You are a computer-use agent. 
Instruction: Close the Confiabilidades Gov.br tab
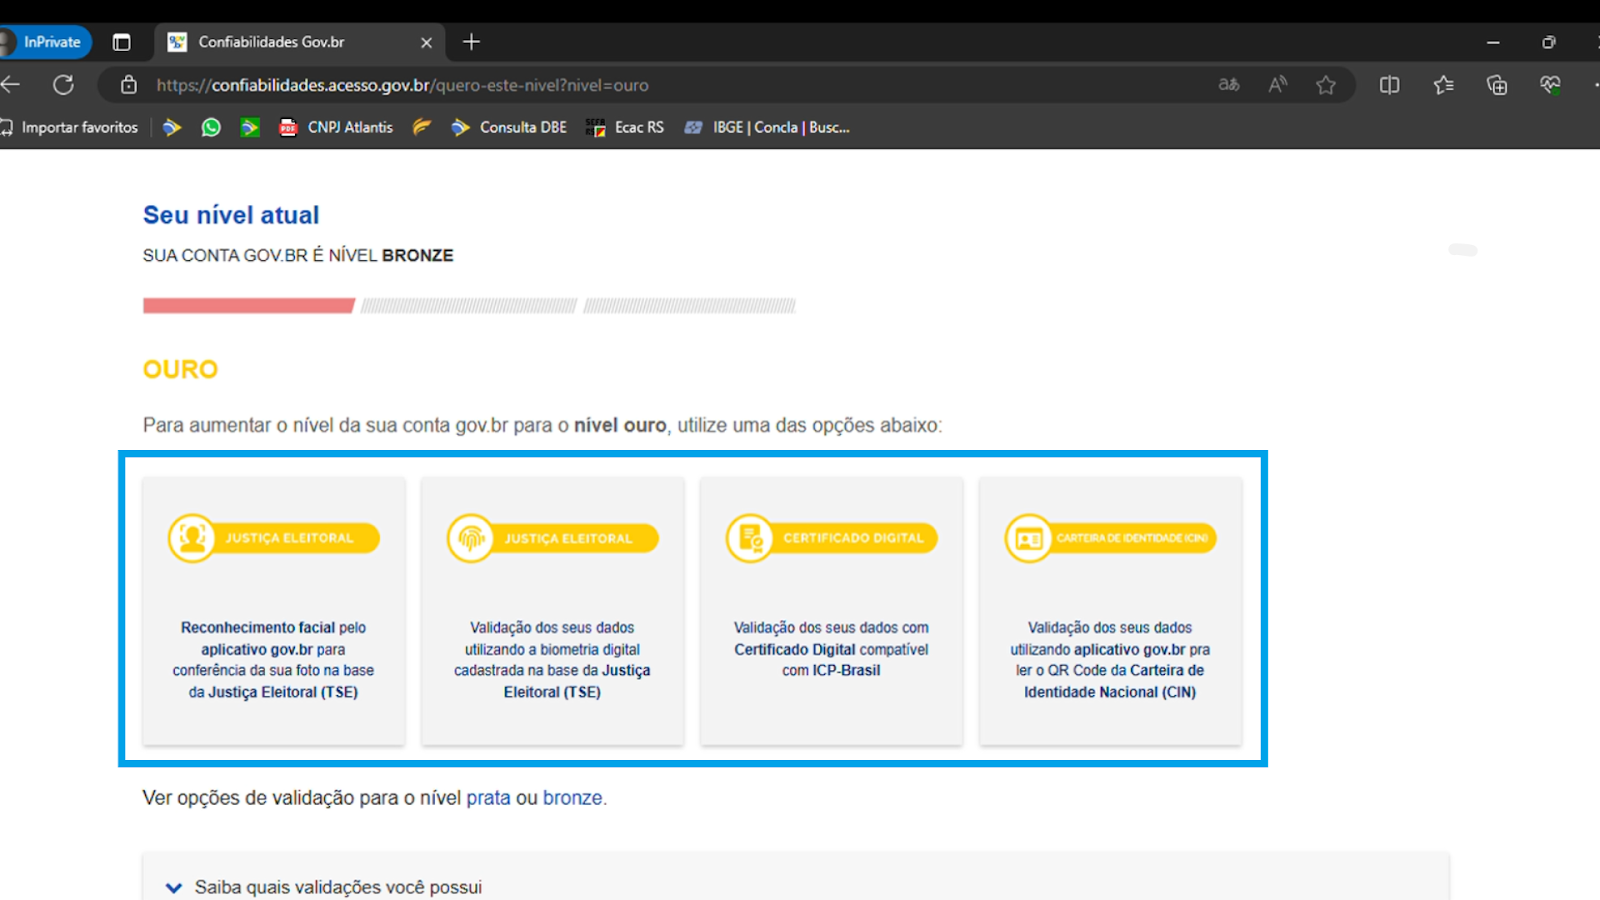point(426,42)
